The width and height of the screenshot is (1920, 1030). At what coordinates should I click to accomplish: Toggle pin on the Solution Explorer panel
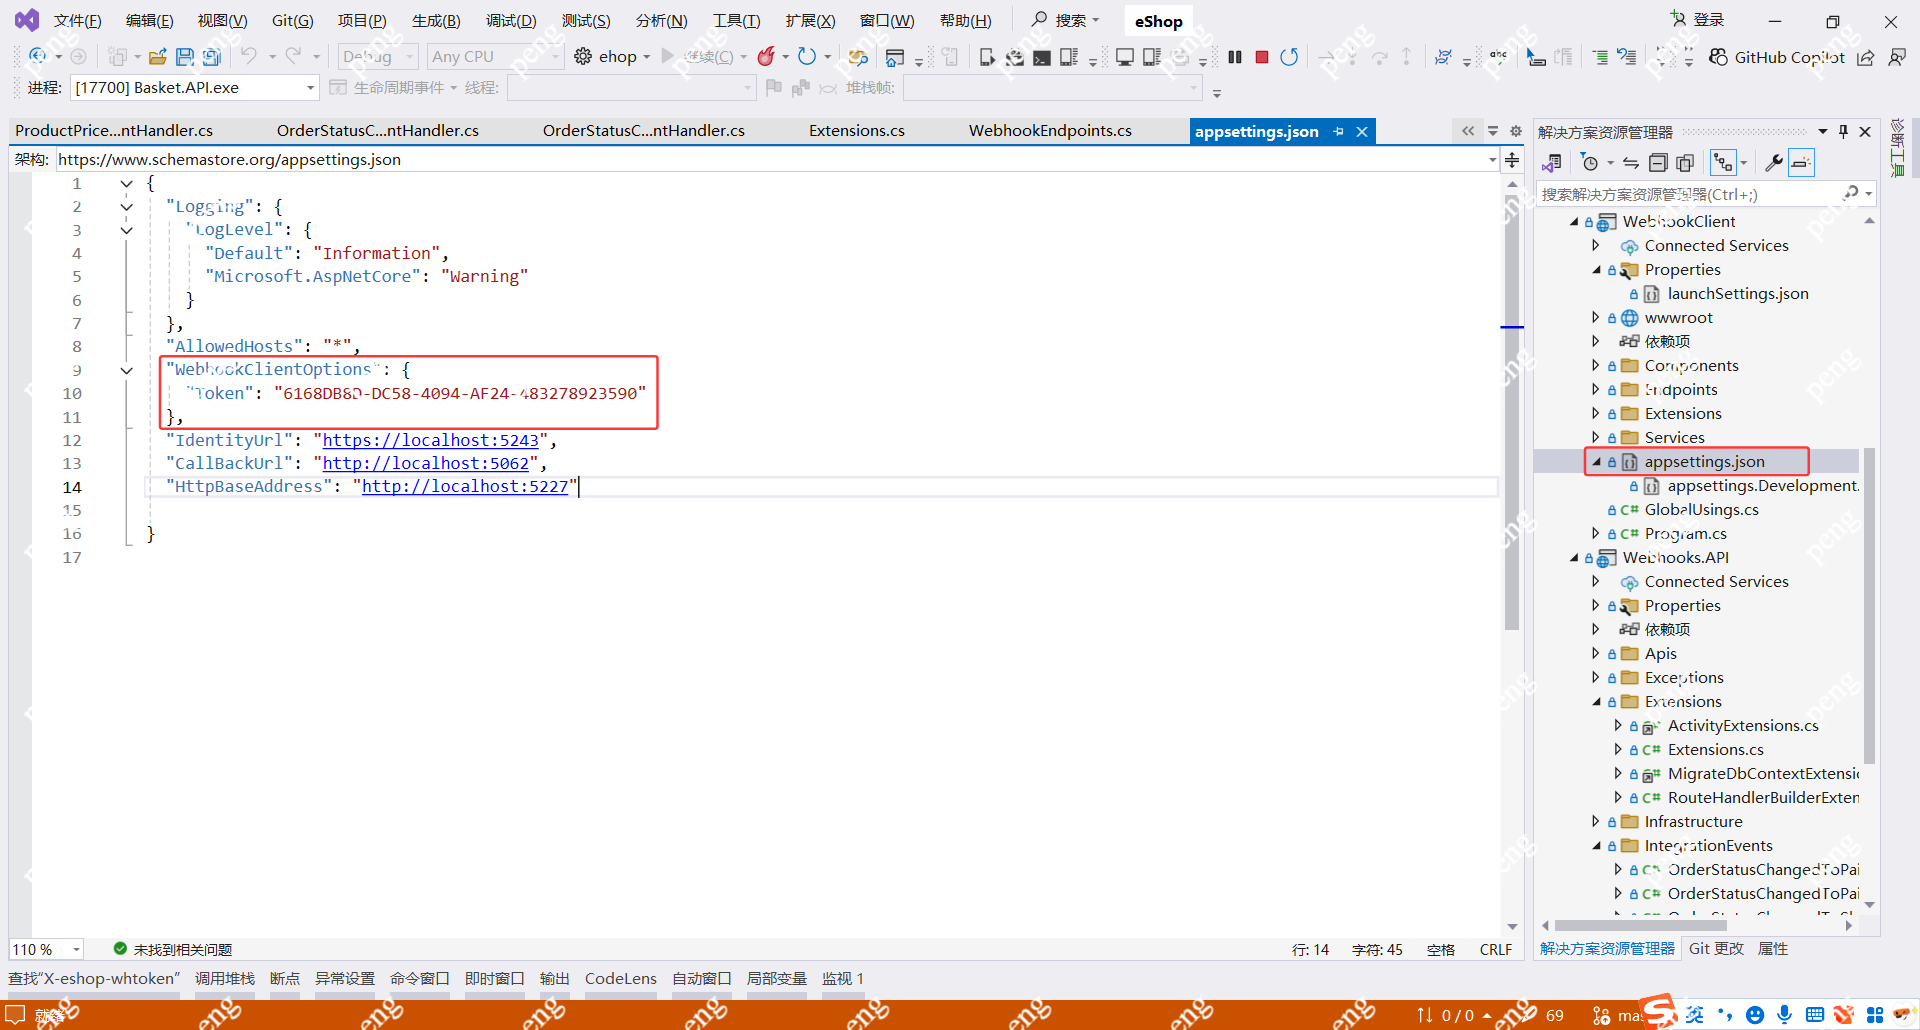(1843, 132)
